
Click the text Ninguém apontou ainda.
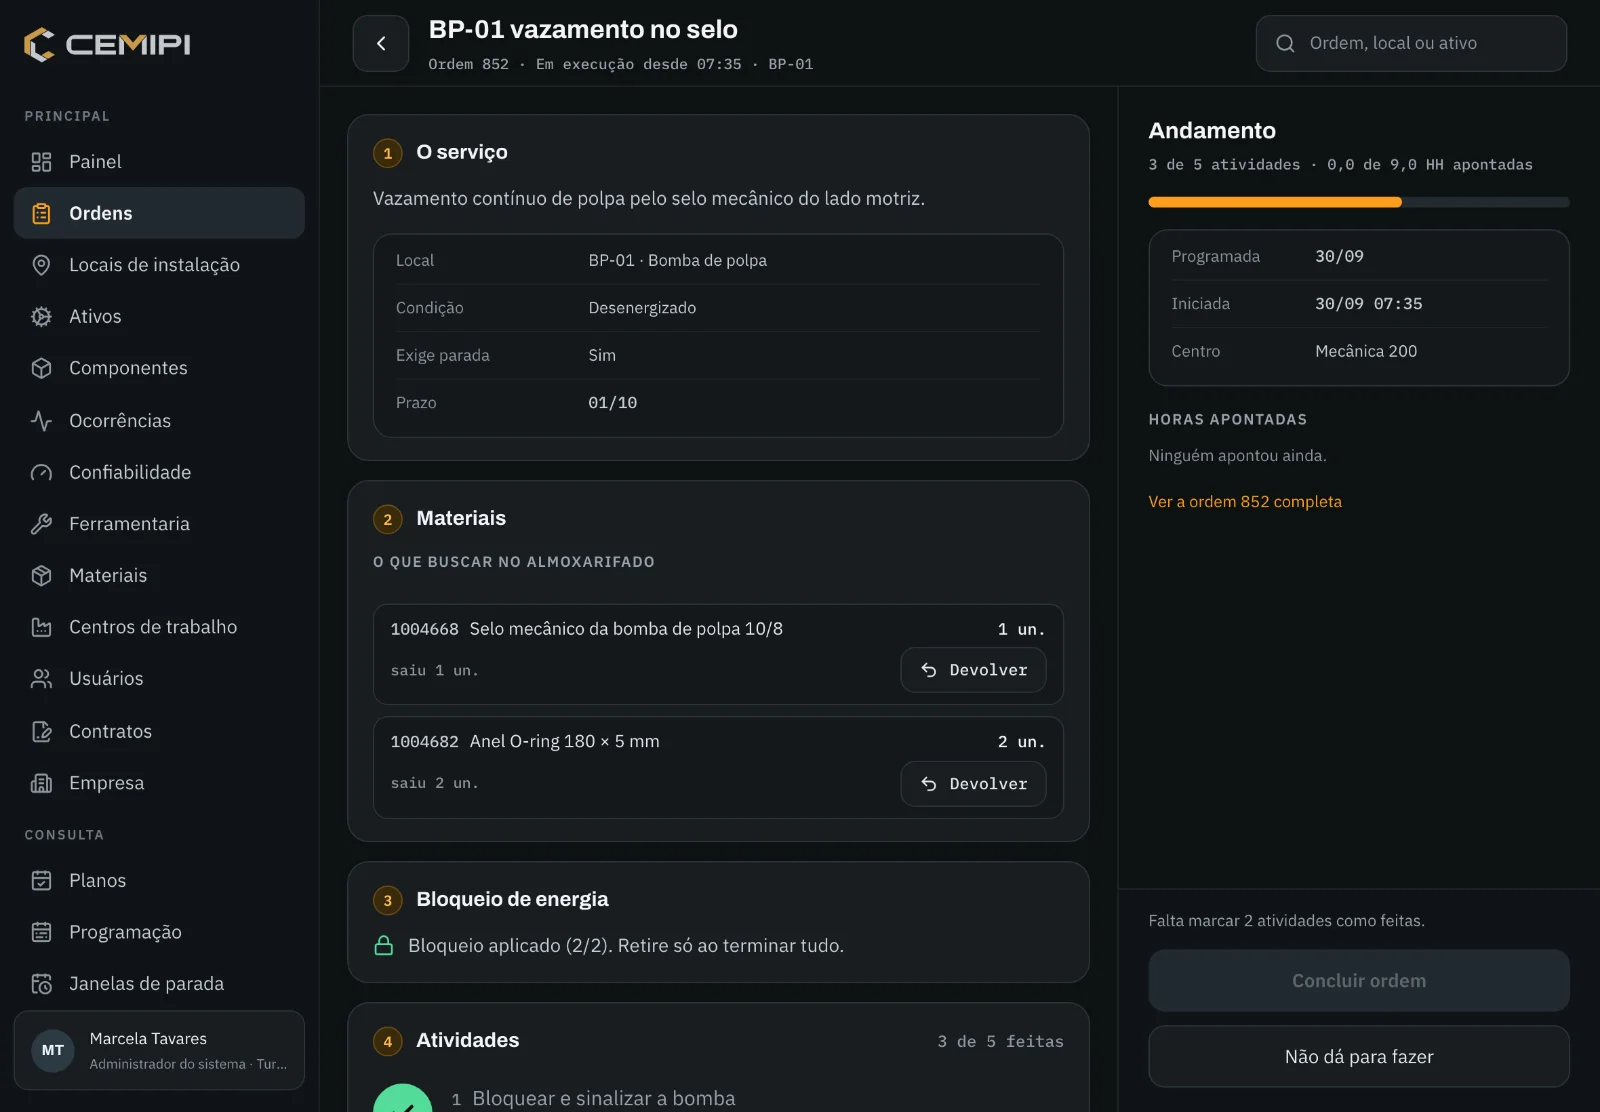(1237, 456)
